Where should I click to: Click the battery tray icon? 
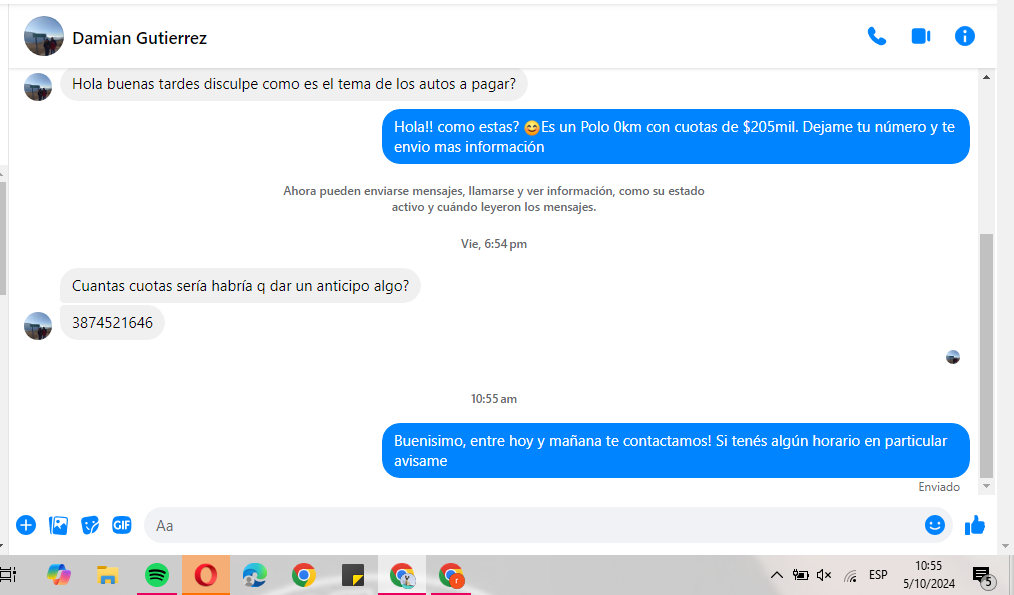coord(801,575)
